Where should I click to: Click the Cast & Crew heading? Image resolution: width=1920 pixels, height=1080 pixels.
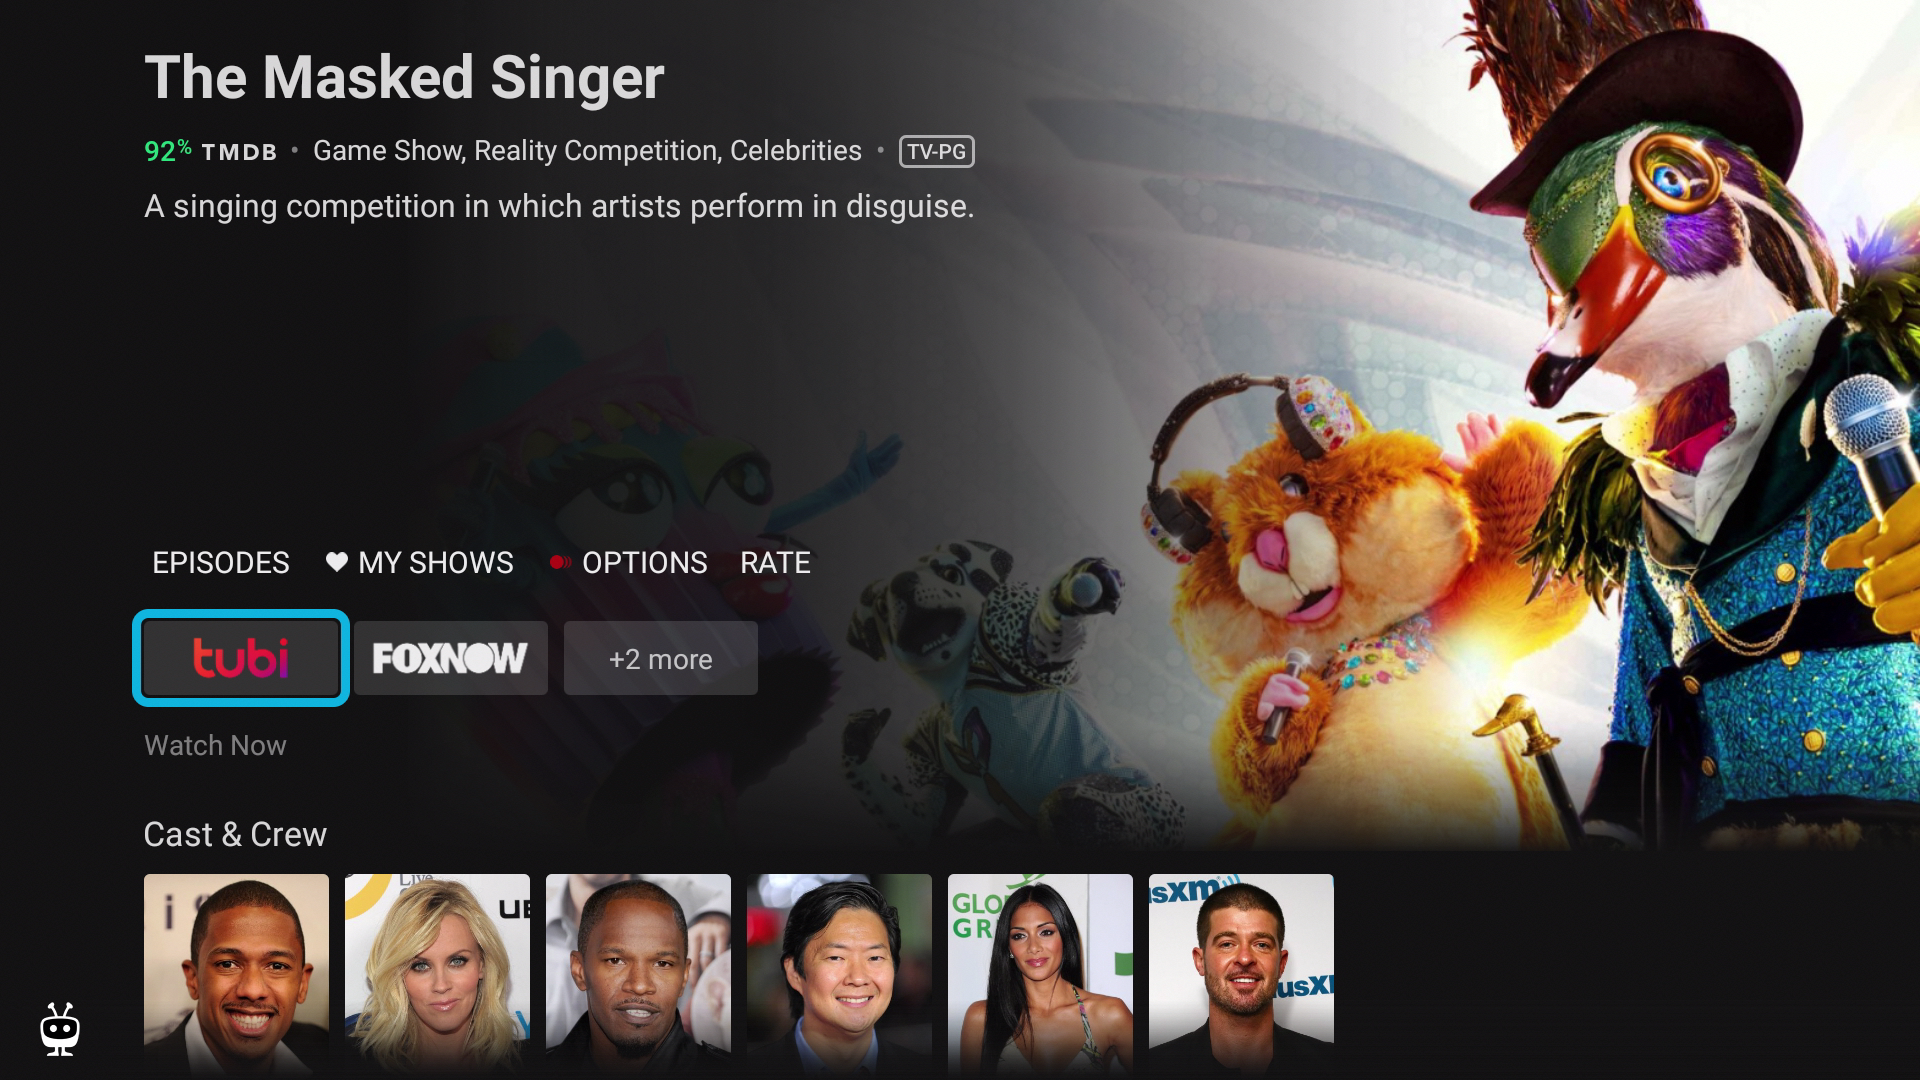pos(235,834)
